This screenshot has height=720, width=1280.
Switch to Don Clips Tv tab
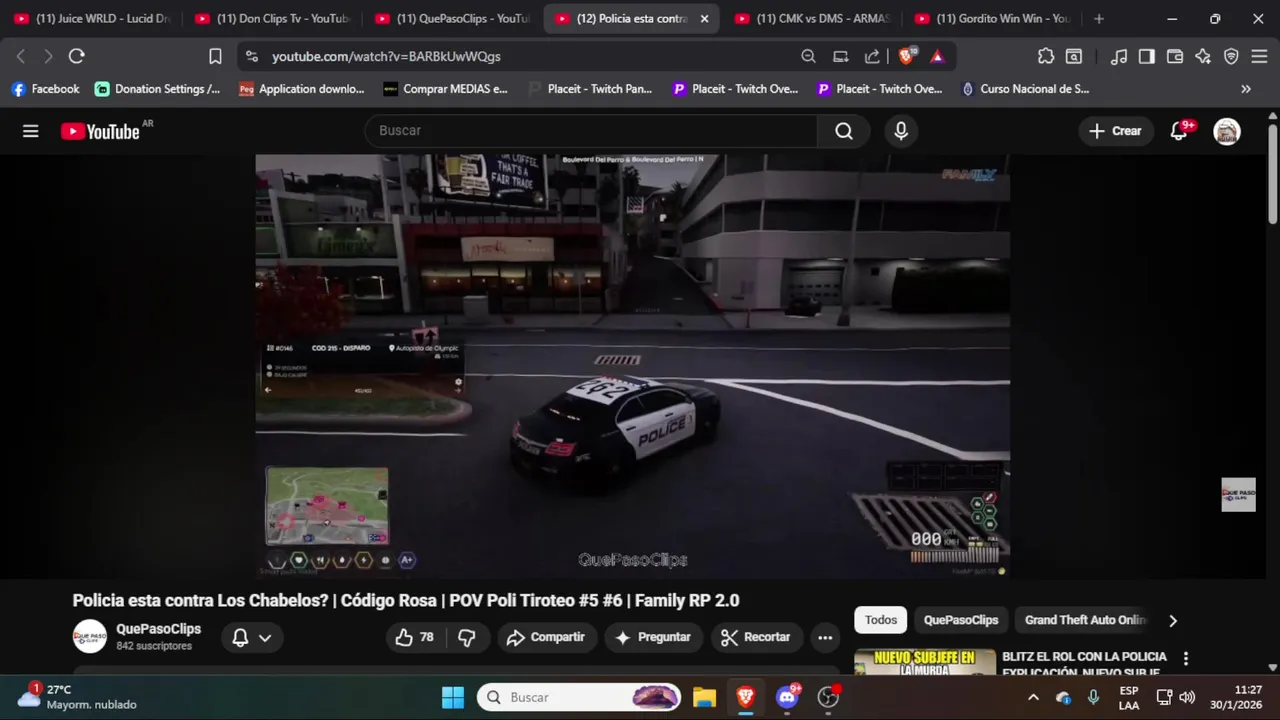(272, 19)
